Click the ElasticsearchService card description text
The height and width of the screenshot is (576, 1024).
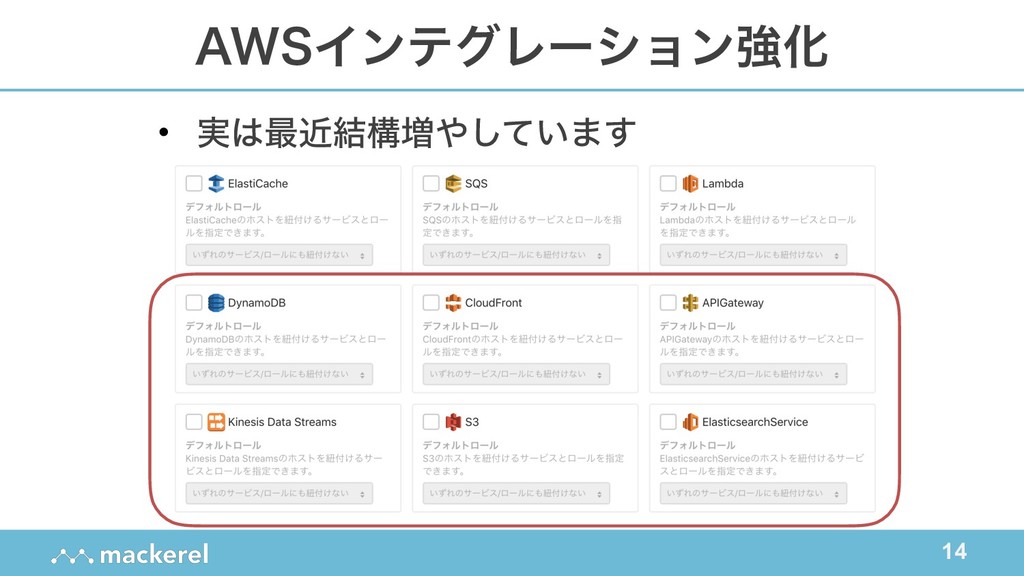coord(761,465)
